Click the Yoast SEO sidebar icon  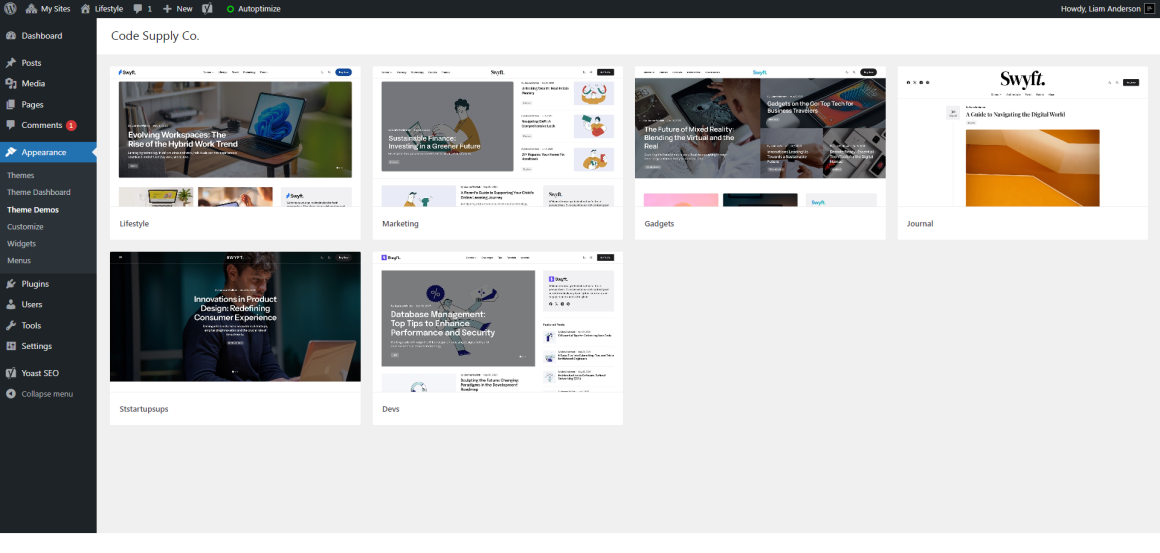pyautogui.click(x=11, y=373)
